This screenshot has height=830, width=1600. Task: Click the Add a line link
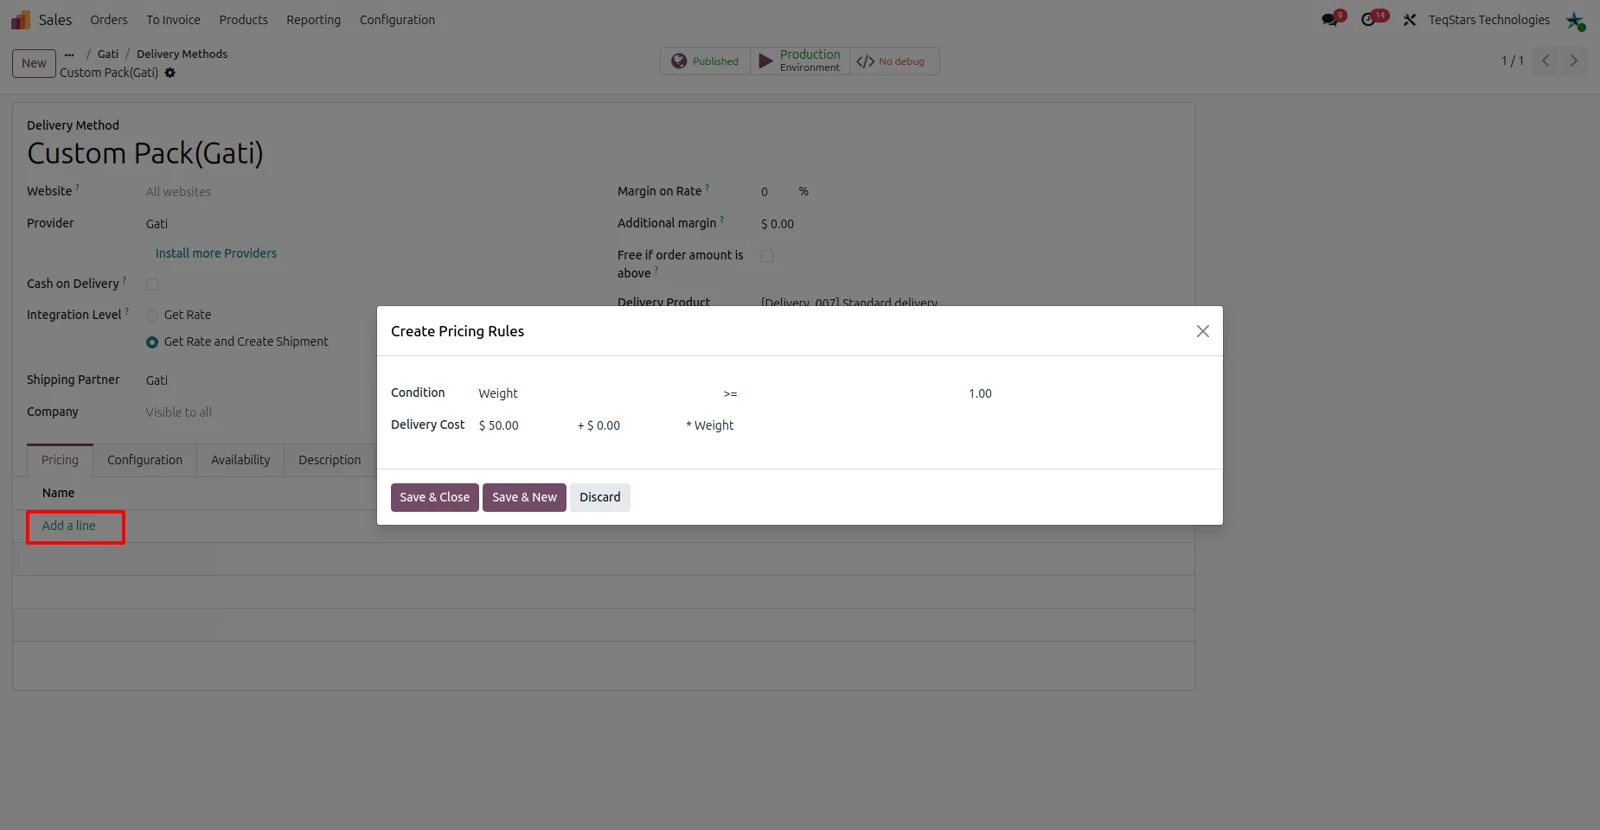click(69, 526)
